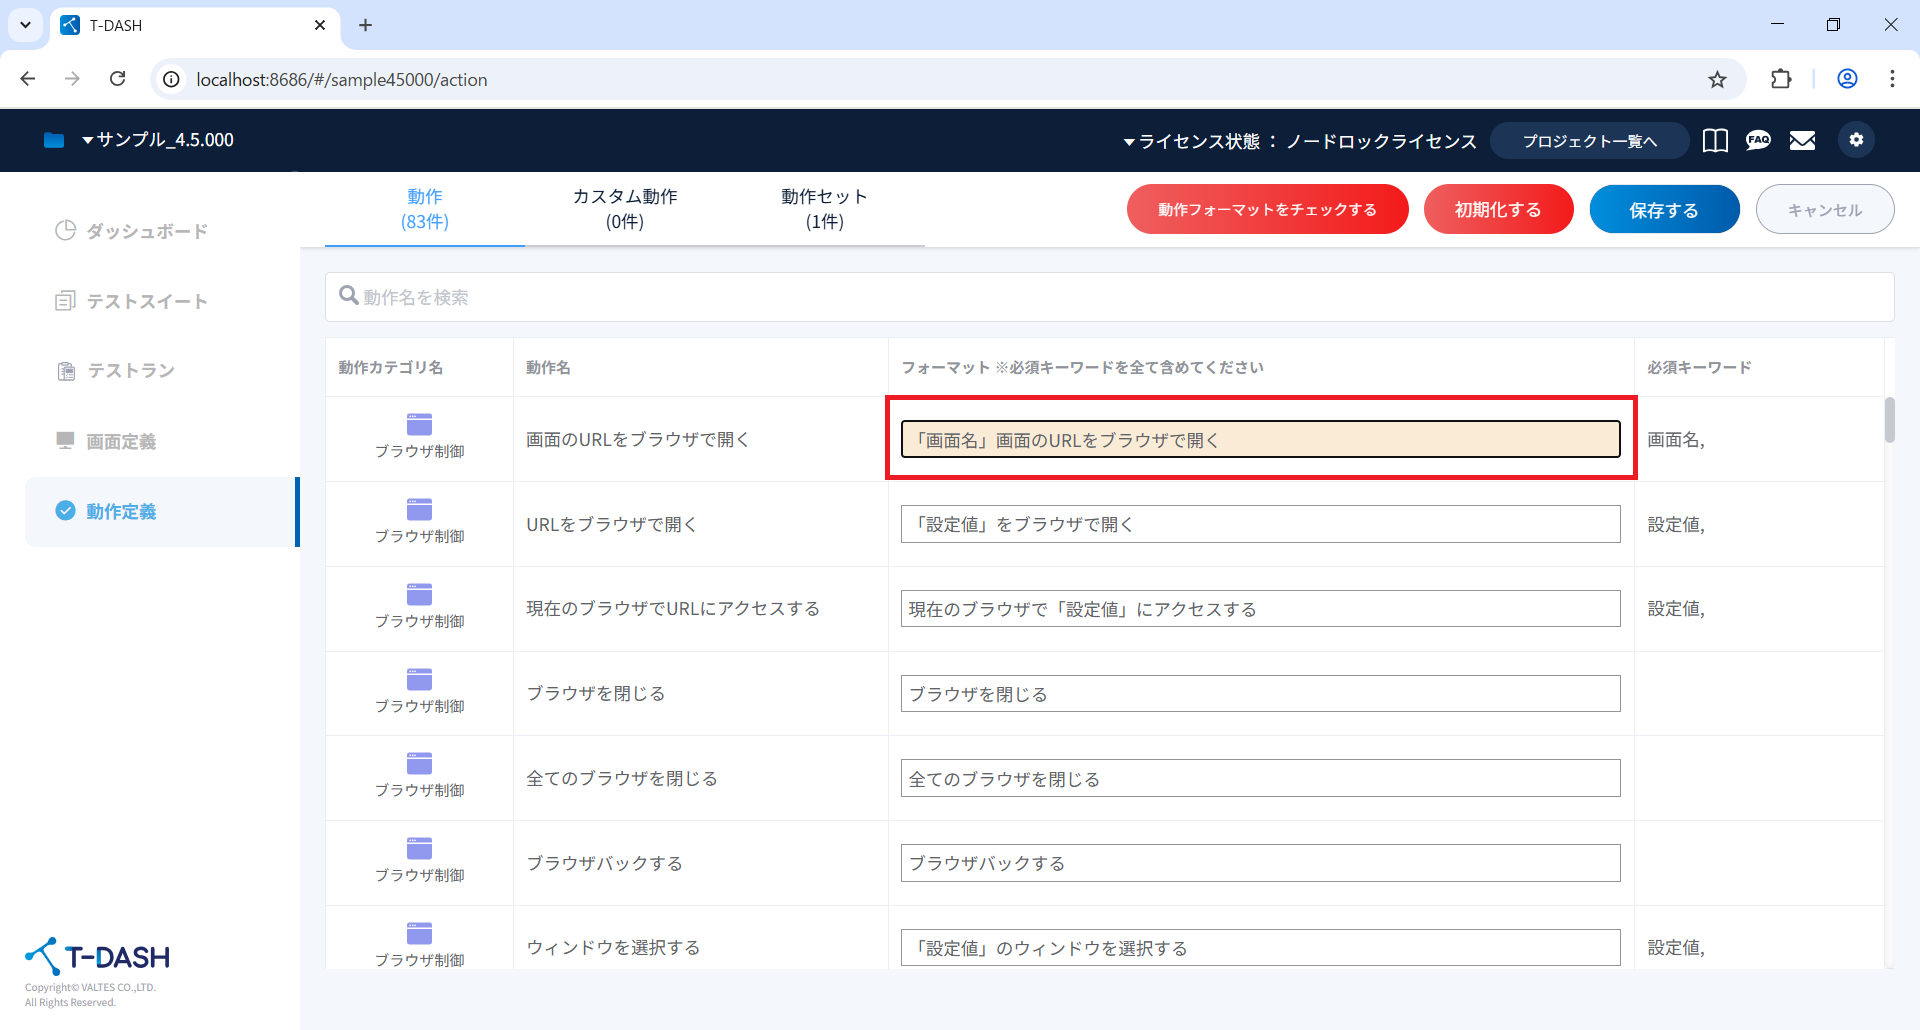Viewport: 1920px width, 1030px height.
Task: Open テストスイート in the sidebar
Action: pyautogui.click(x=146, y=301)
